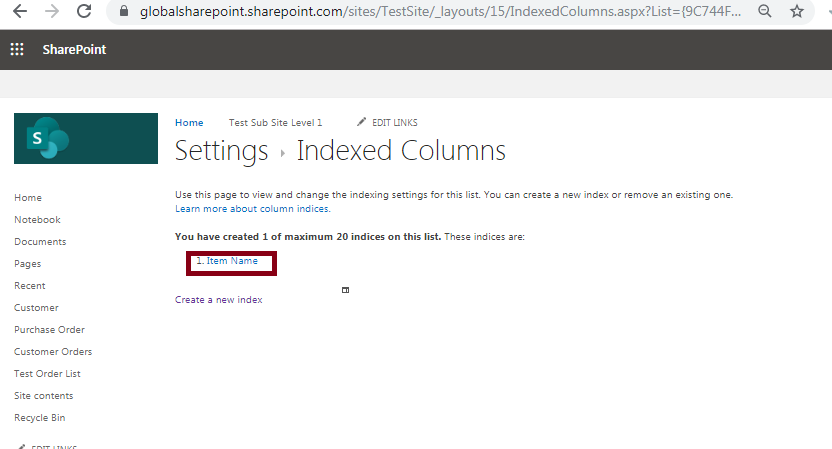Click the small icon below the index list
Image resolution: width=832 pixels, height=449 pixels.
345,290
